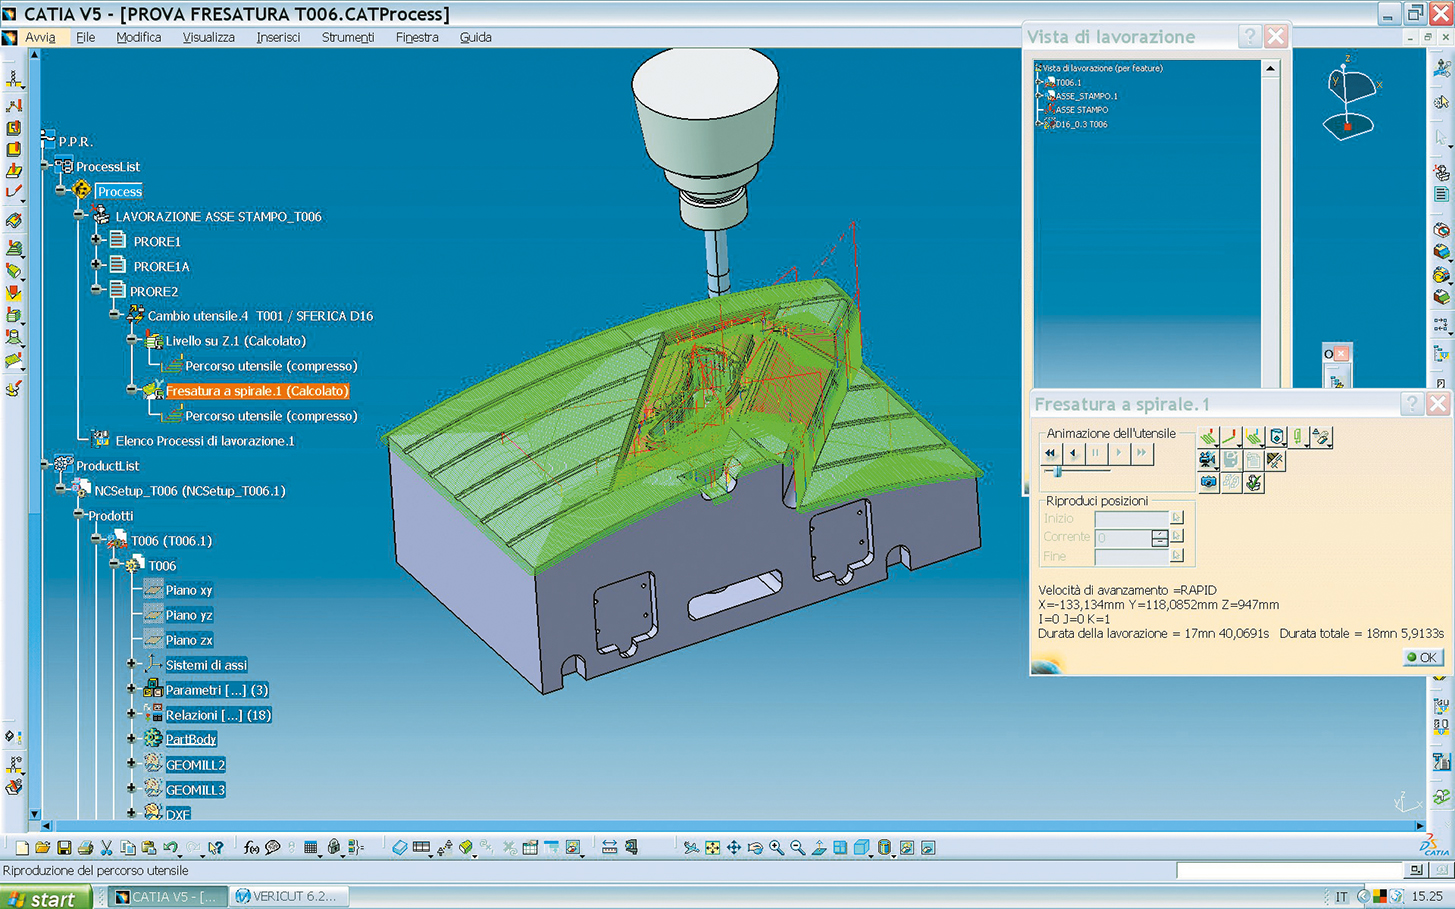Expand the PRORE1A node
Viewport: 1455px width, 909px height.
97,266
